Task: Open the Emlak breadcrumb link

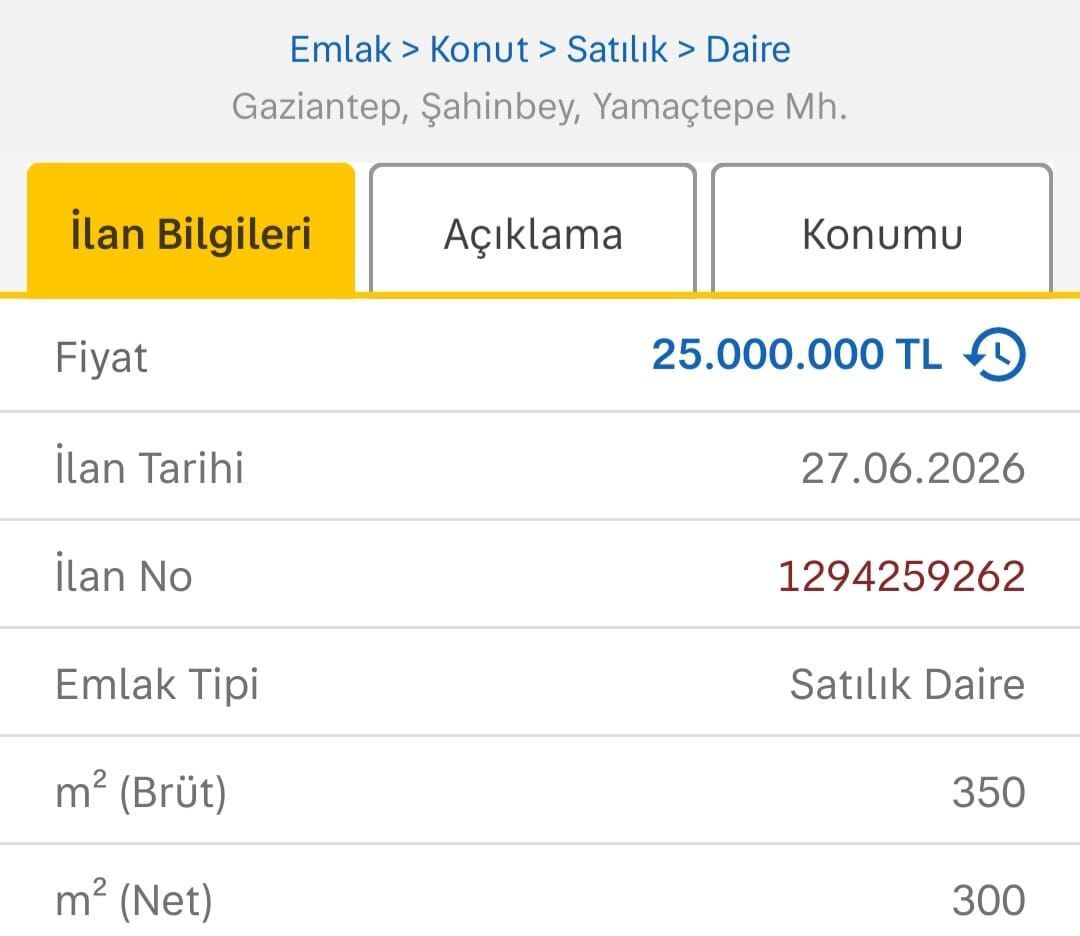Action: [340, 50]
